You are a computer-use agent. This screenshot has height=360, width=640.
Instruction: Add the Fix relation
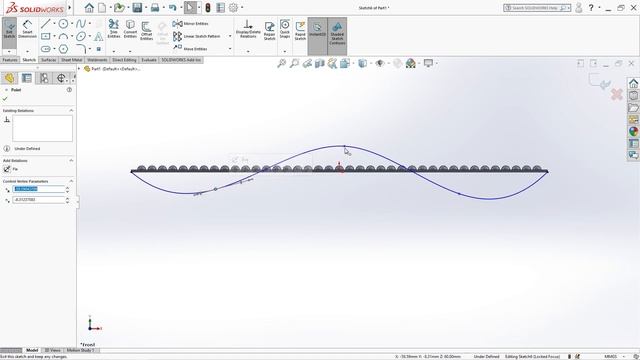coord(11,169)
